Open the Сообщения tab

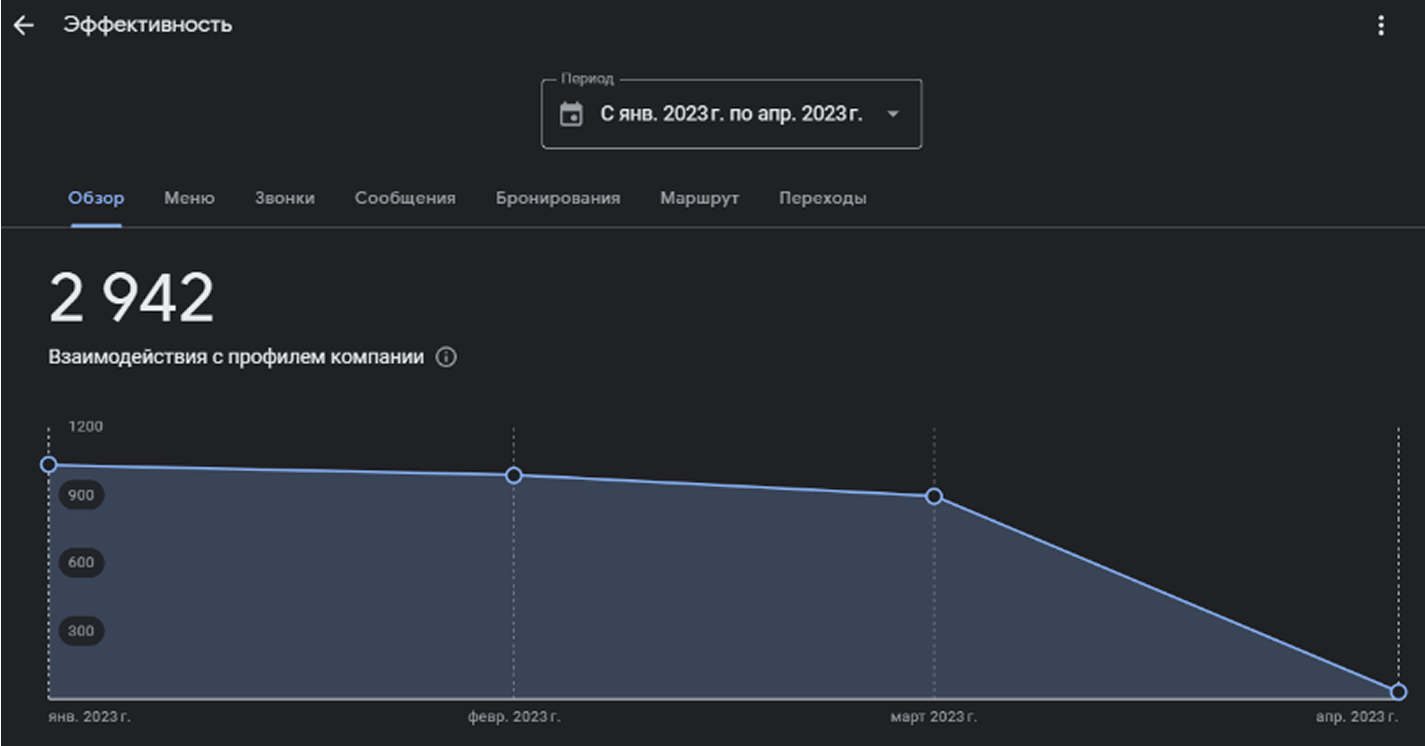[x=404, y=198]
